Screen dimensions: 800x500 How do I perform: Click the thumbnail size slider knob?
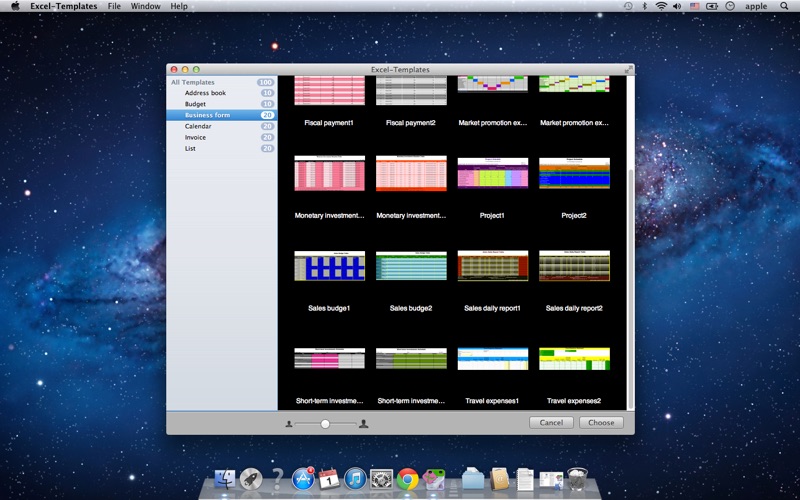point(325,424)
